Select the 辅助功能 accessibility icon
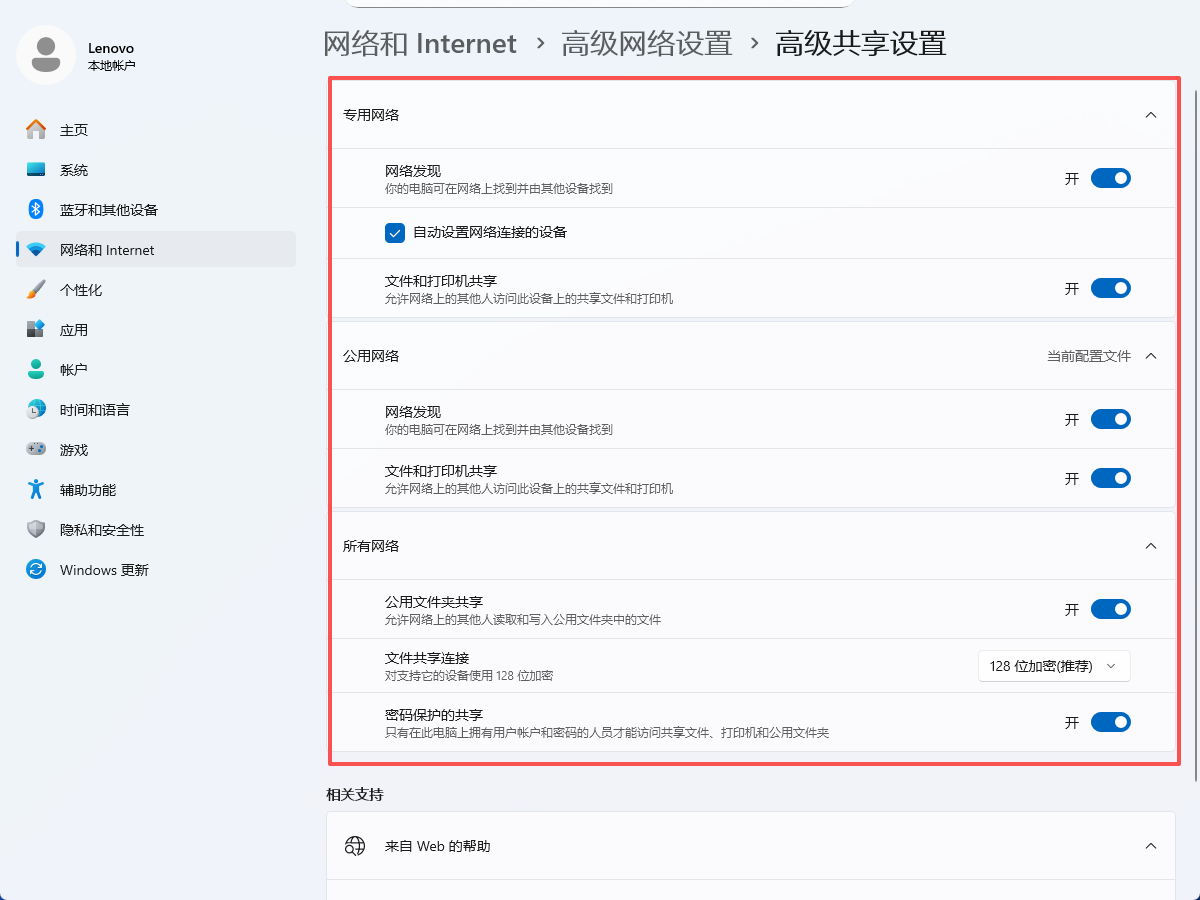The height and width of the screenshot is (900, 1200). coord(36,490)
